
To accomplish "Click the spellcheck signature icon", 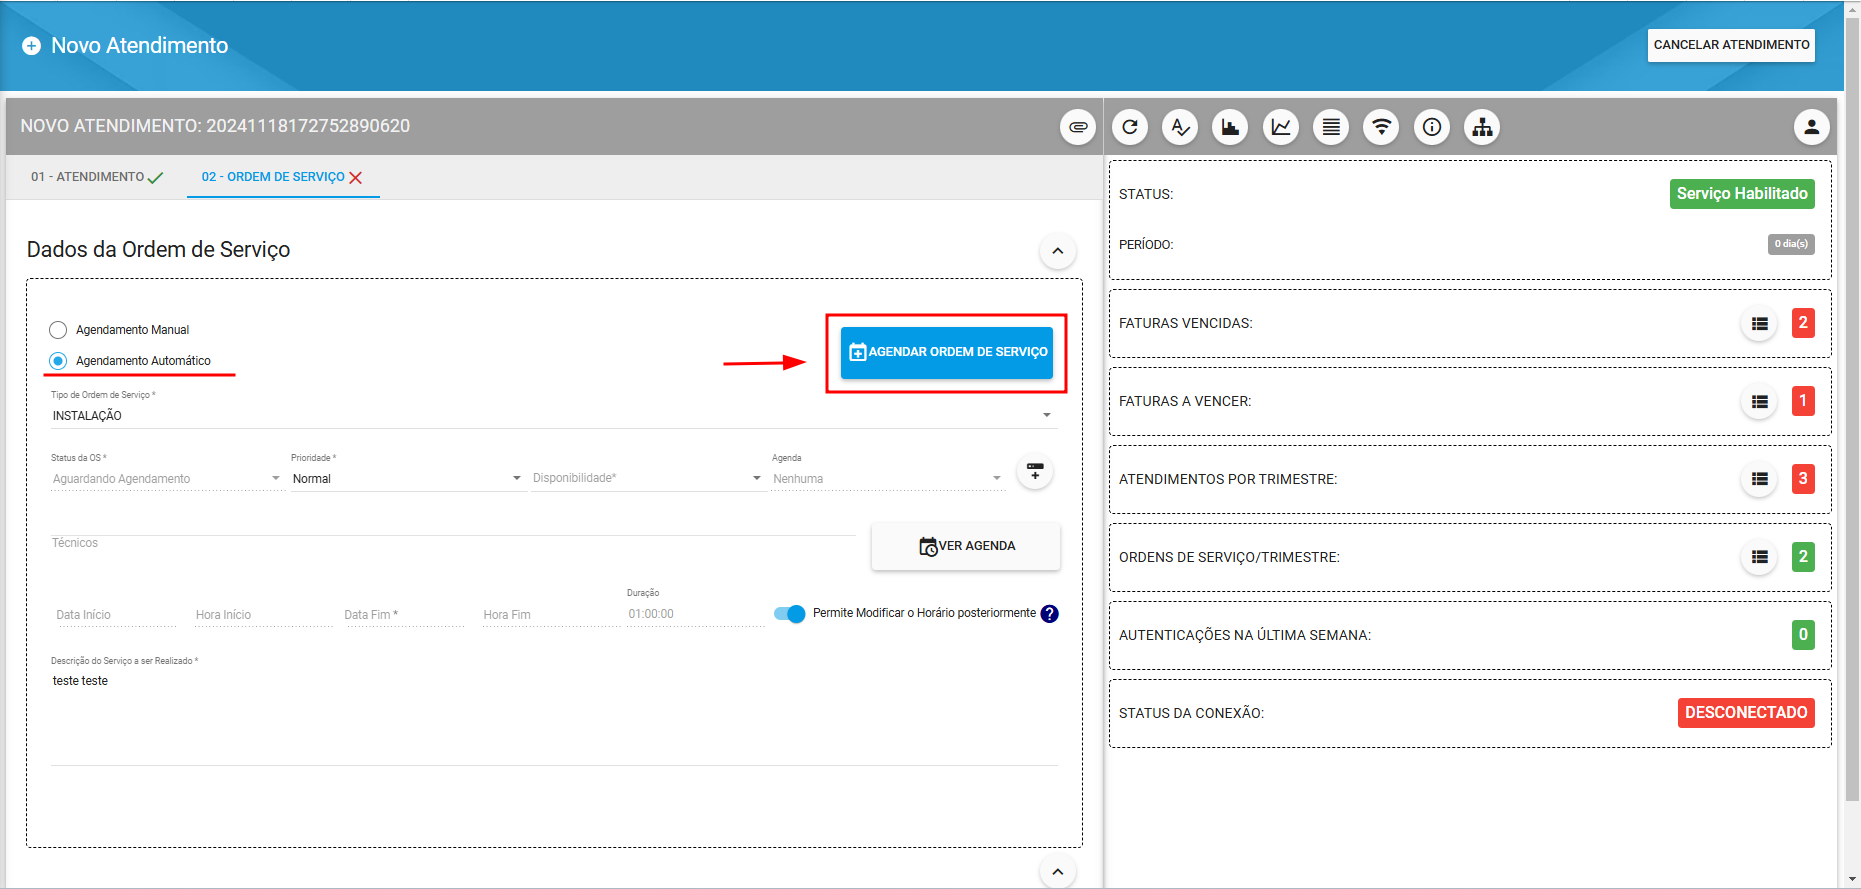I will click(x=1180, y=127).
